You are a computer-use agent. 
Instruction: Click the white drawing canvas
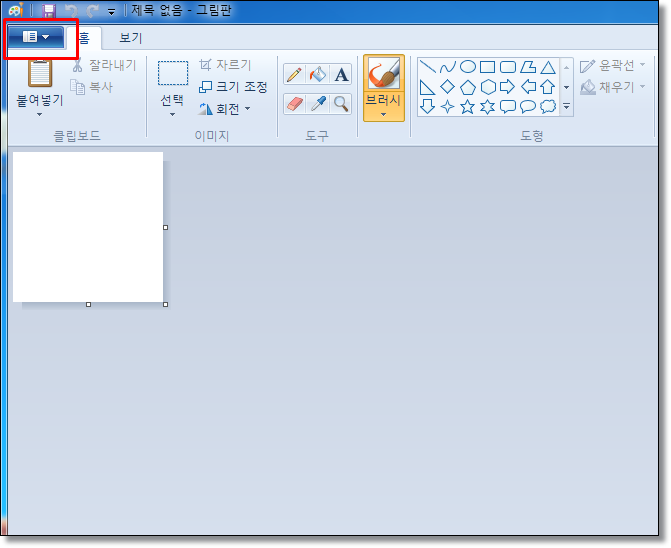88,227
